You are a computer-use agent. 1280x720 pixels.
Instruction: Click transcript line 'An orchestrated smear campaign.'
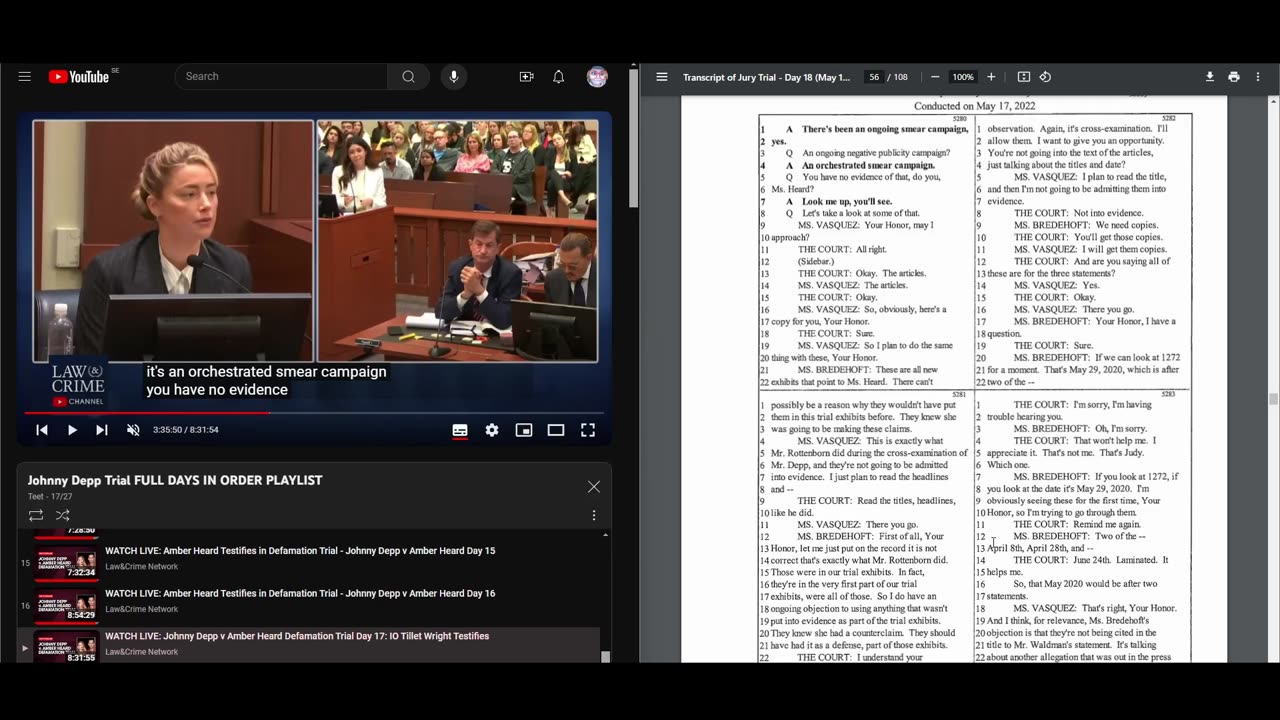868,165
